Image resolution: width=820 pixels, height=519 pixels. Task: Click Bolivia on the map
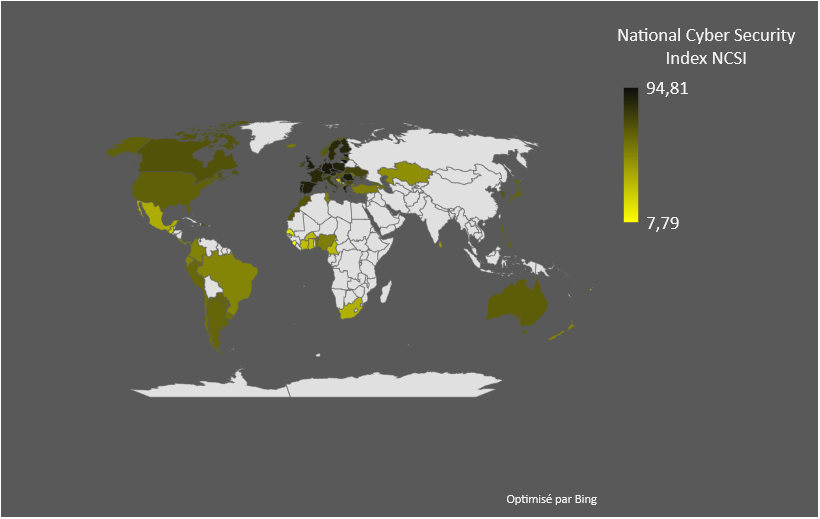[211, 286]
